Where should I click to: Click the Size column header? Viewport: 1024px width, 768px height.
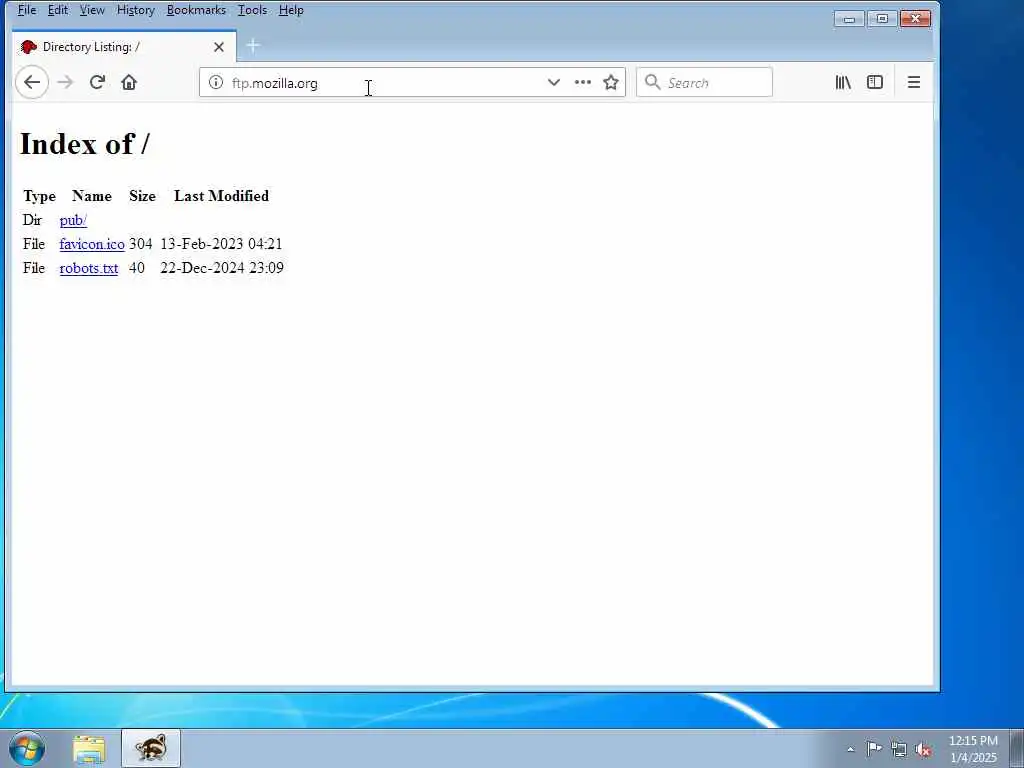coord(142,196)
